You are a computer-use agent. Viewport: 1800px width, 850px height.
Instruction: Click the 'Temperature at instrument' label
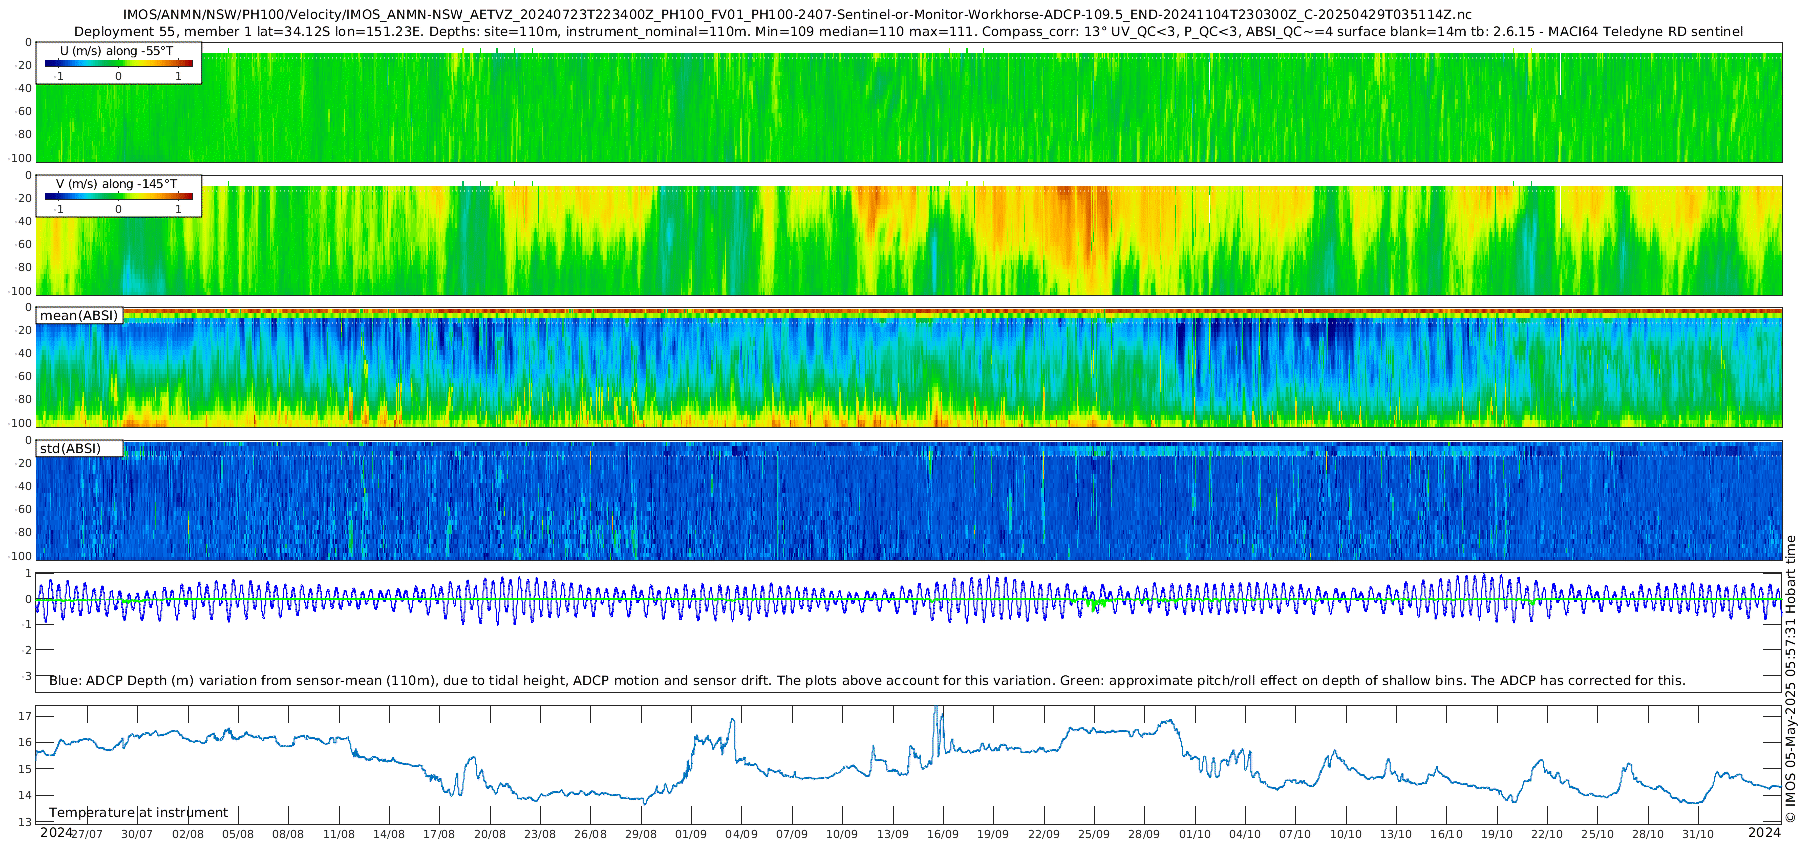tap(138, 812)
